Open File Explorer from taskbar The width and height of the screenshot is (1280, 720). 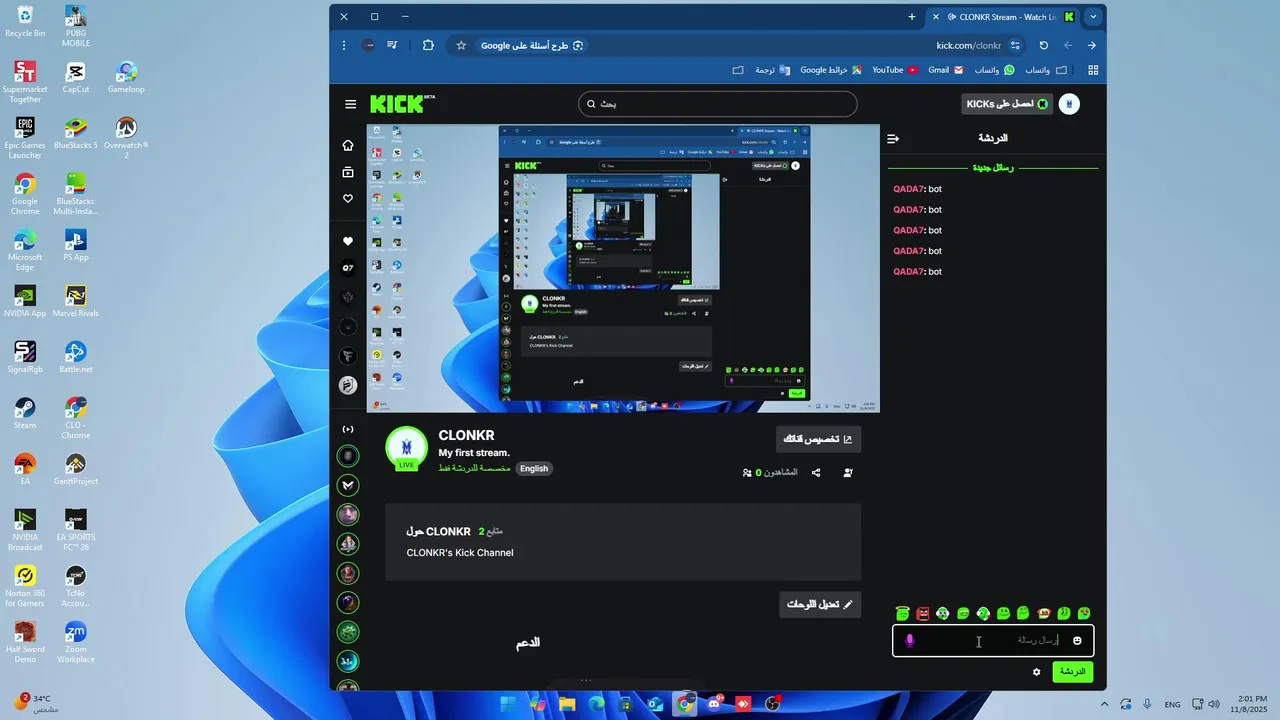coord(567,704)
